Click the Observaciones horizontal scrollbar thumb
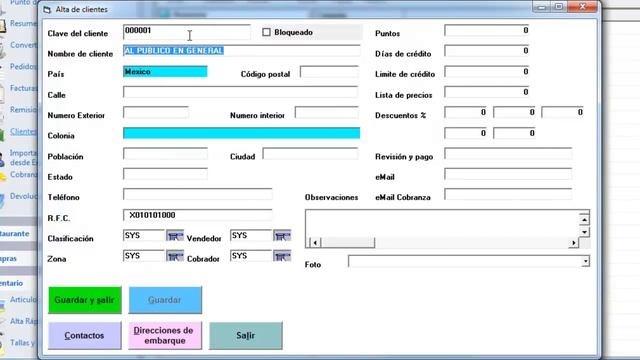Viewport: 640px width, 360px height. click(347, 243)
